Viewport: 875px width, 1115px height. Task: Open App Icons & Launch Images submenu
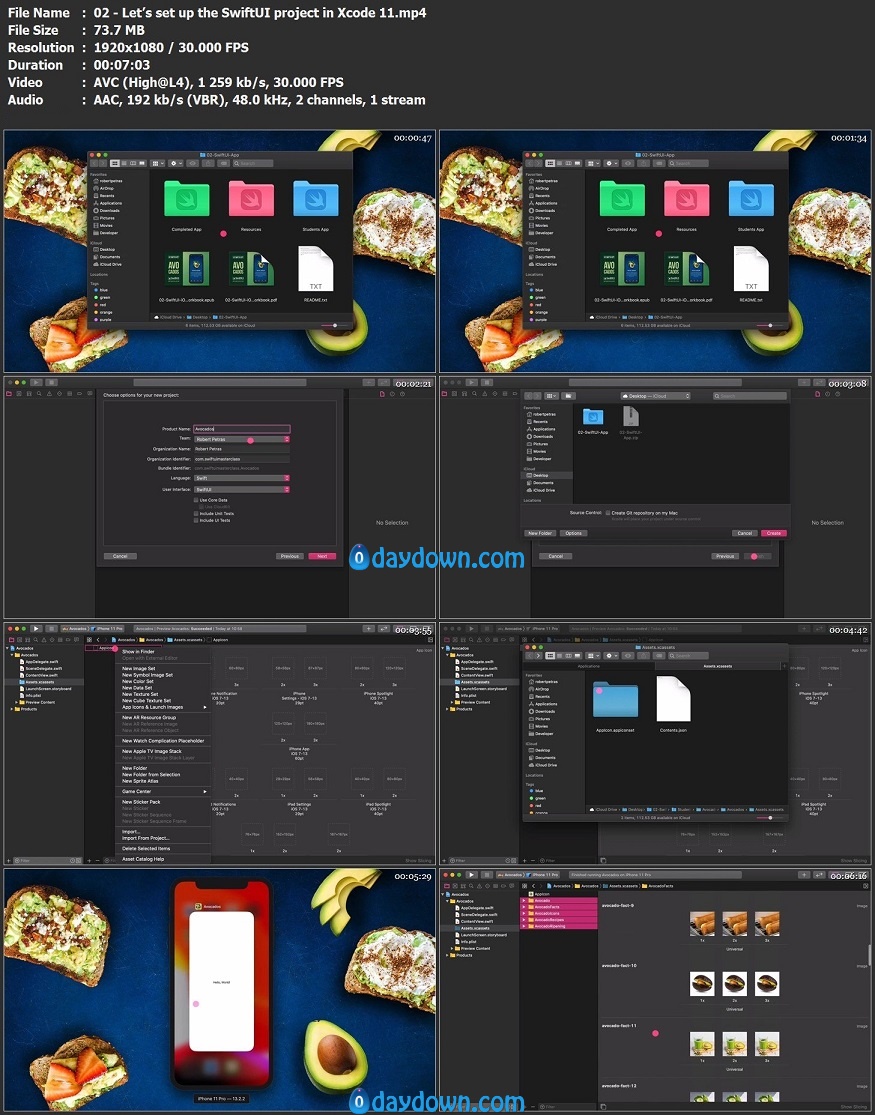[x=164, y=707]
